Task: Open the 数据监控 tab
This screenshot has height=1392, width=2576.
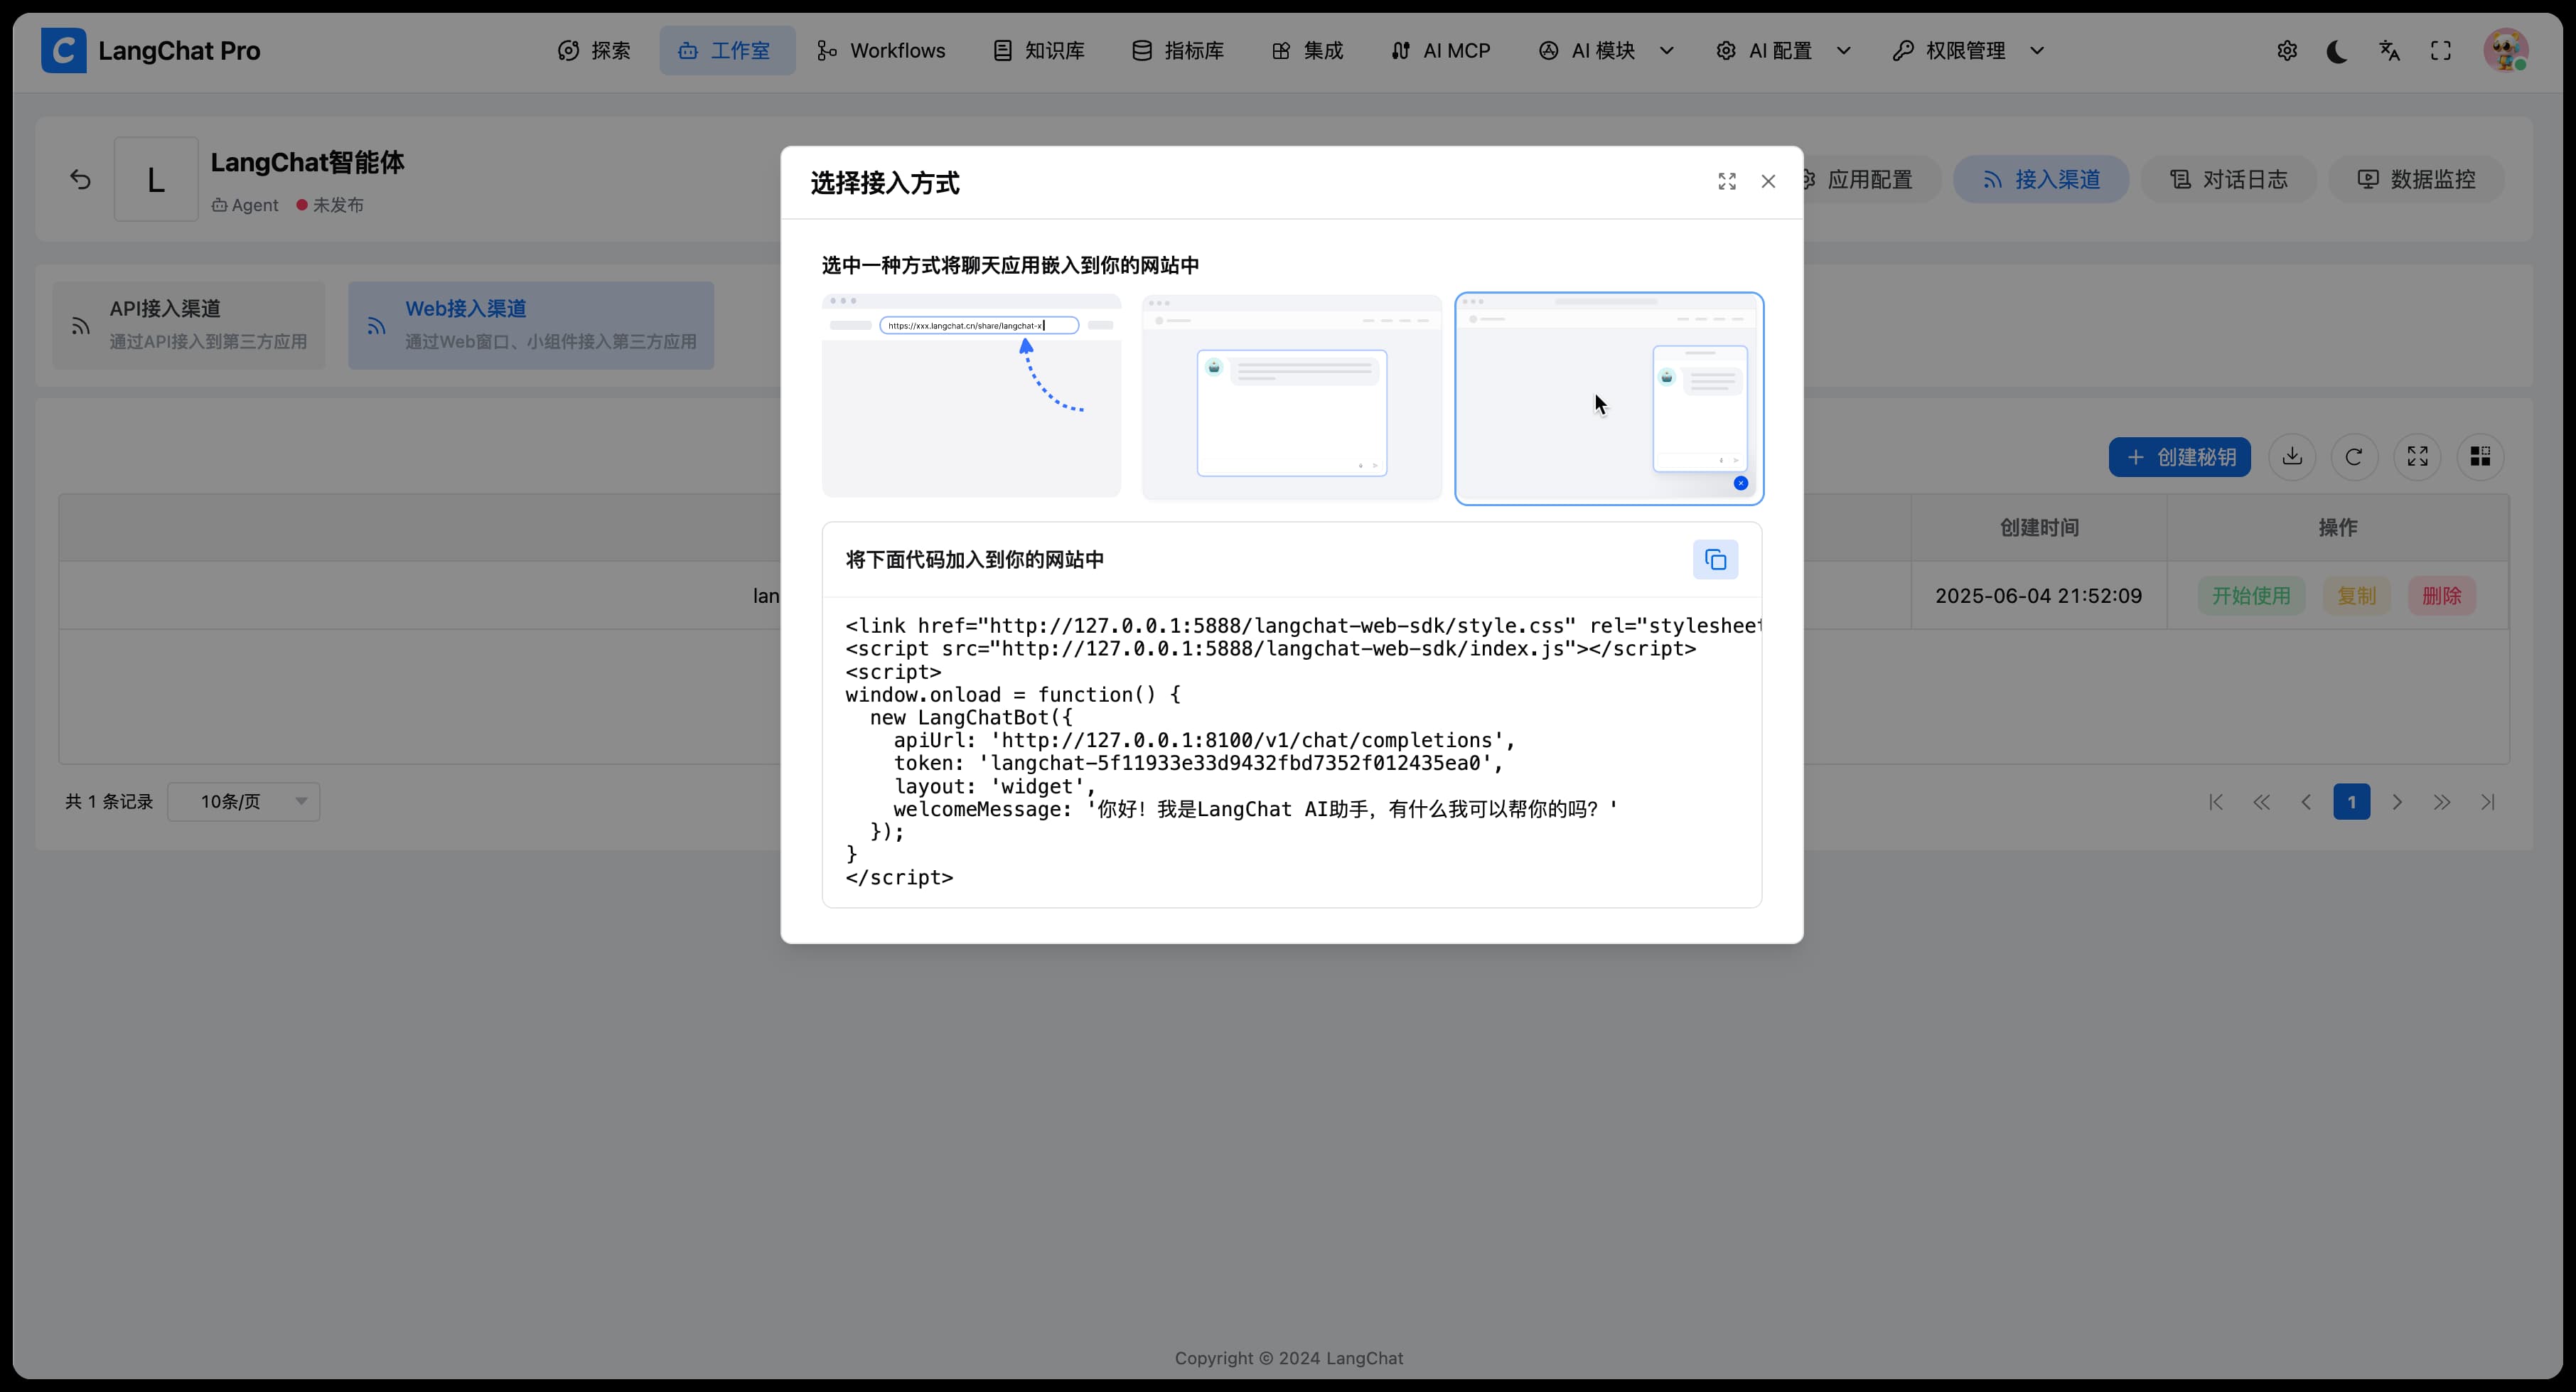Action: 2416,179
